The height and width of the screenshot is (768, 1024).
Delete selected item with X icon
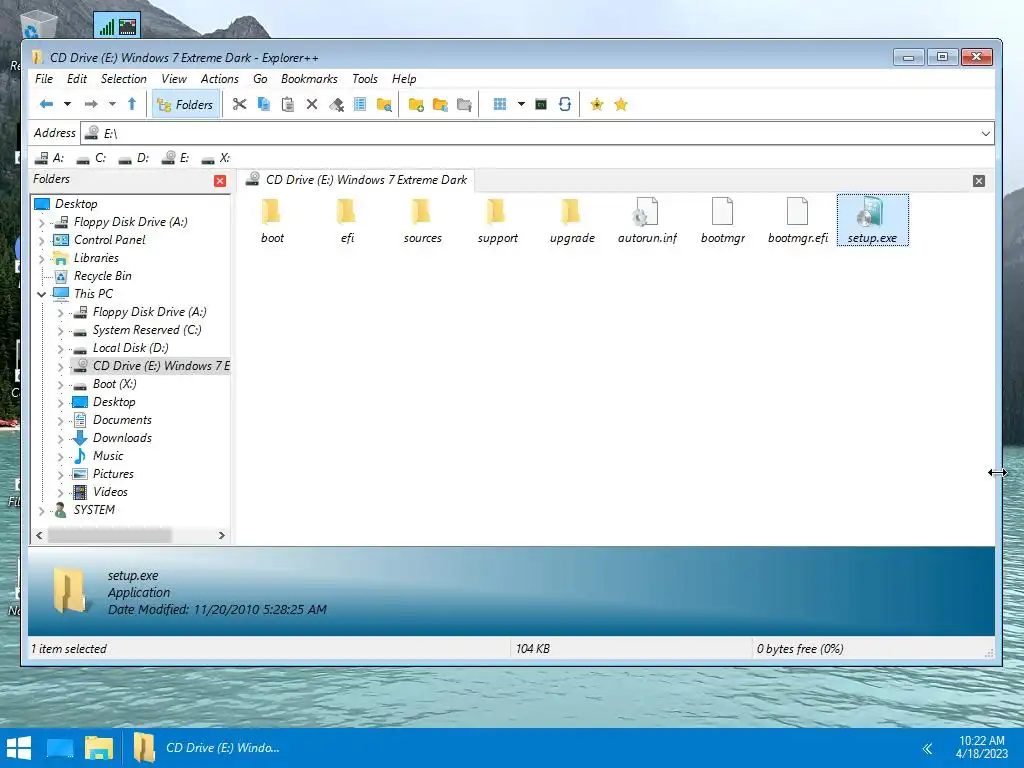(x=312, y=104)
